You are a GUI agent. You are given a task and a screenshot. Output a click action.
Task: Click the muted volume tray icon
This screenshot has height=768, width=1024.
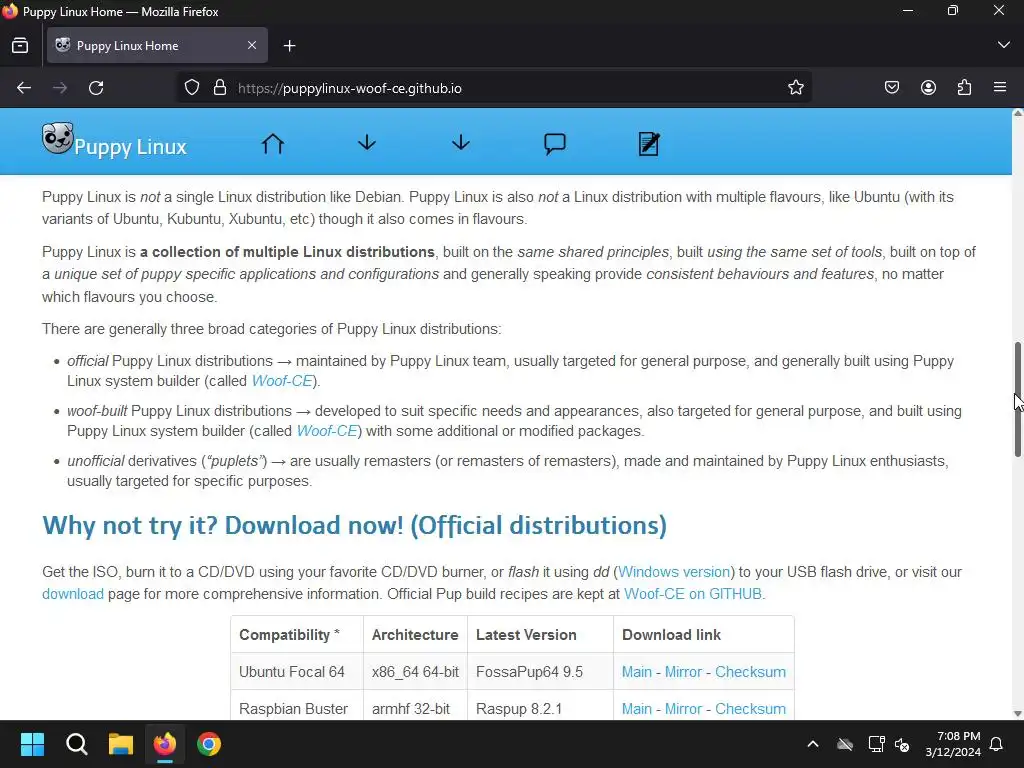(x=902, y=744)
